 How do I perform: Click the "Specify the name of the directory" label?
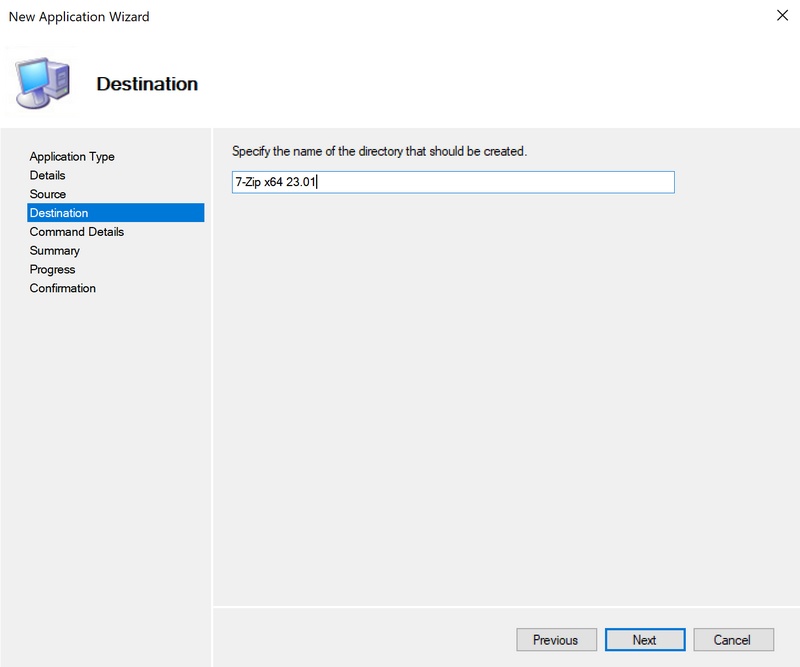pos(379,152)
